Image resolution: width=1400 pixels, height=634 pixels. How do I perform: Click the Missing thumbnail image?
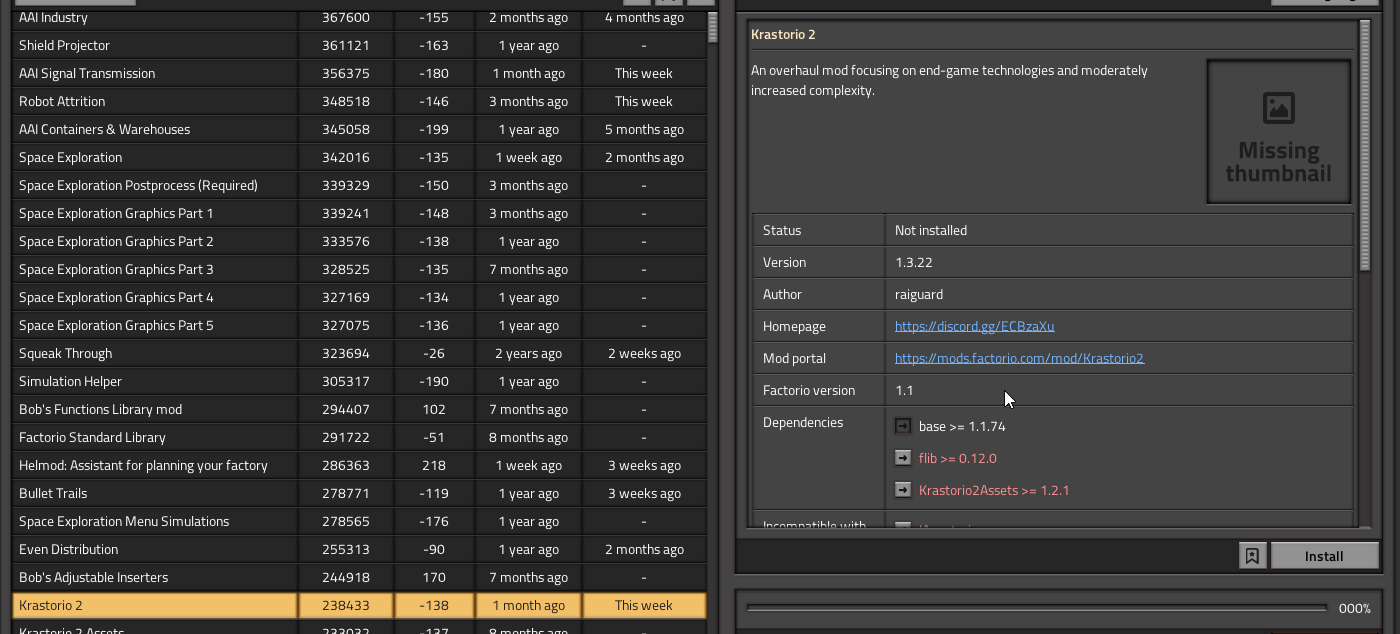1278,131
